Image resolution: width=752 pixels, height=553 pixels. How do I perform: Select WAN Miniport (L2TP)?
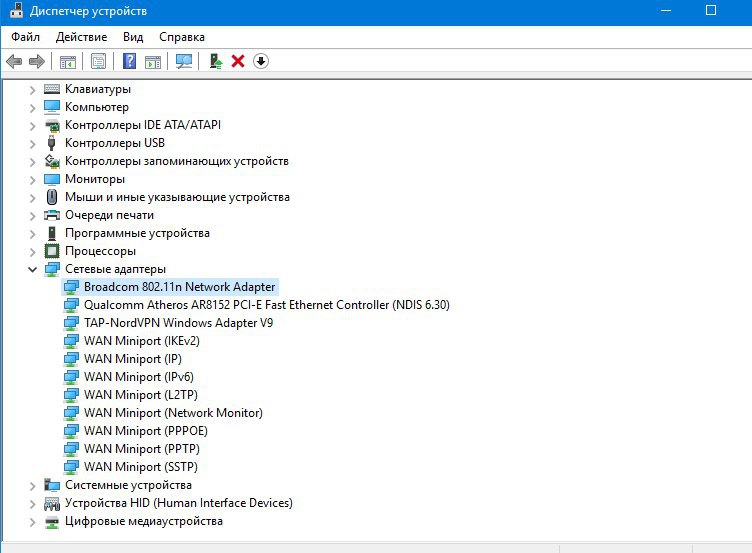point(141,395)
